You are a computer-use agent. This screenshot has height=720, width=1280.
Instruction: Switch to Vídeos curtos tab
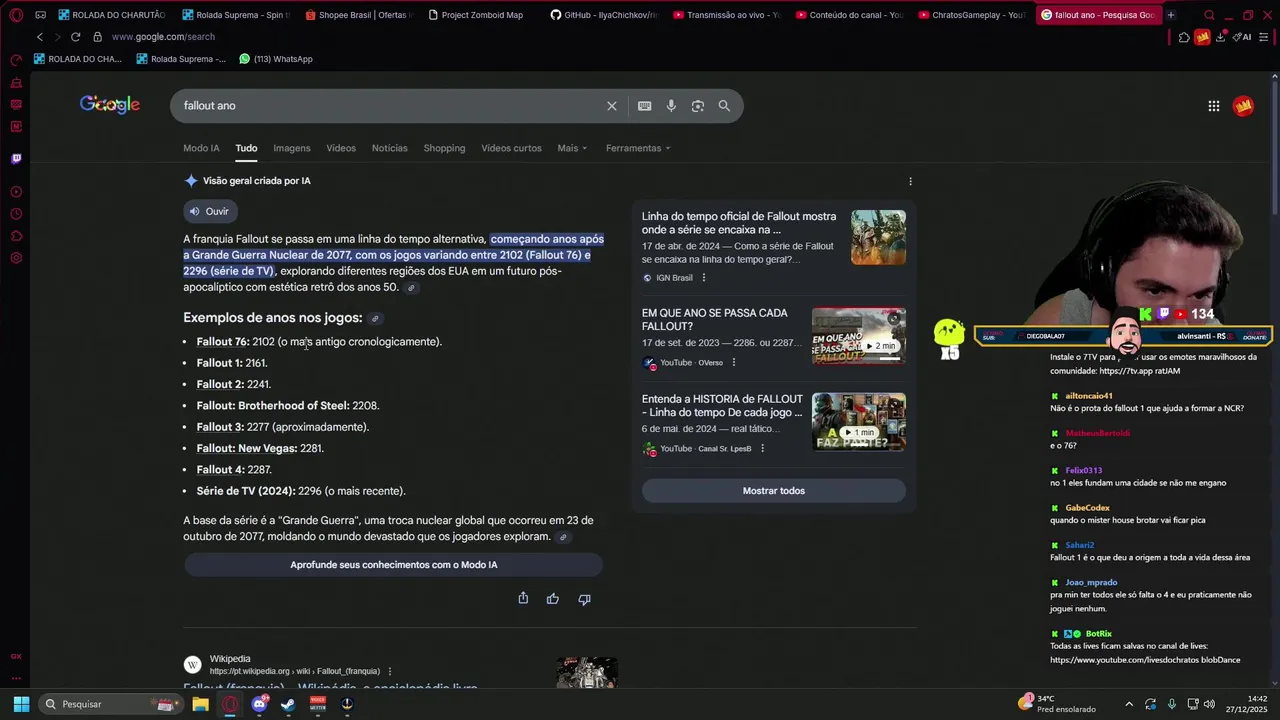tap(511, 148)
